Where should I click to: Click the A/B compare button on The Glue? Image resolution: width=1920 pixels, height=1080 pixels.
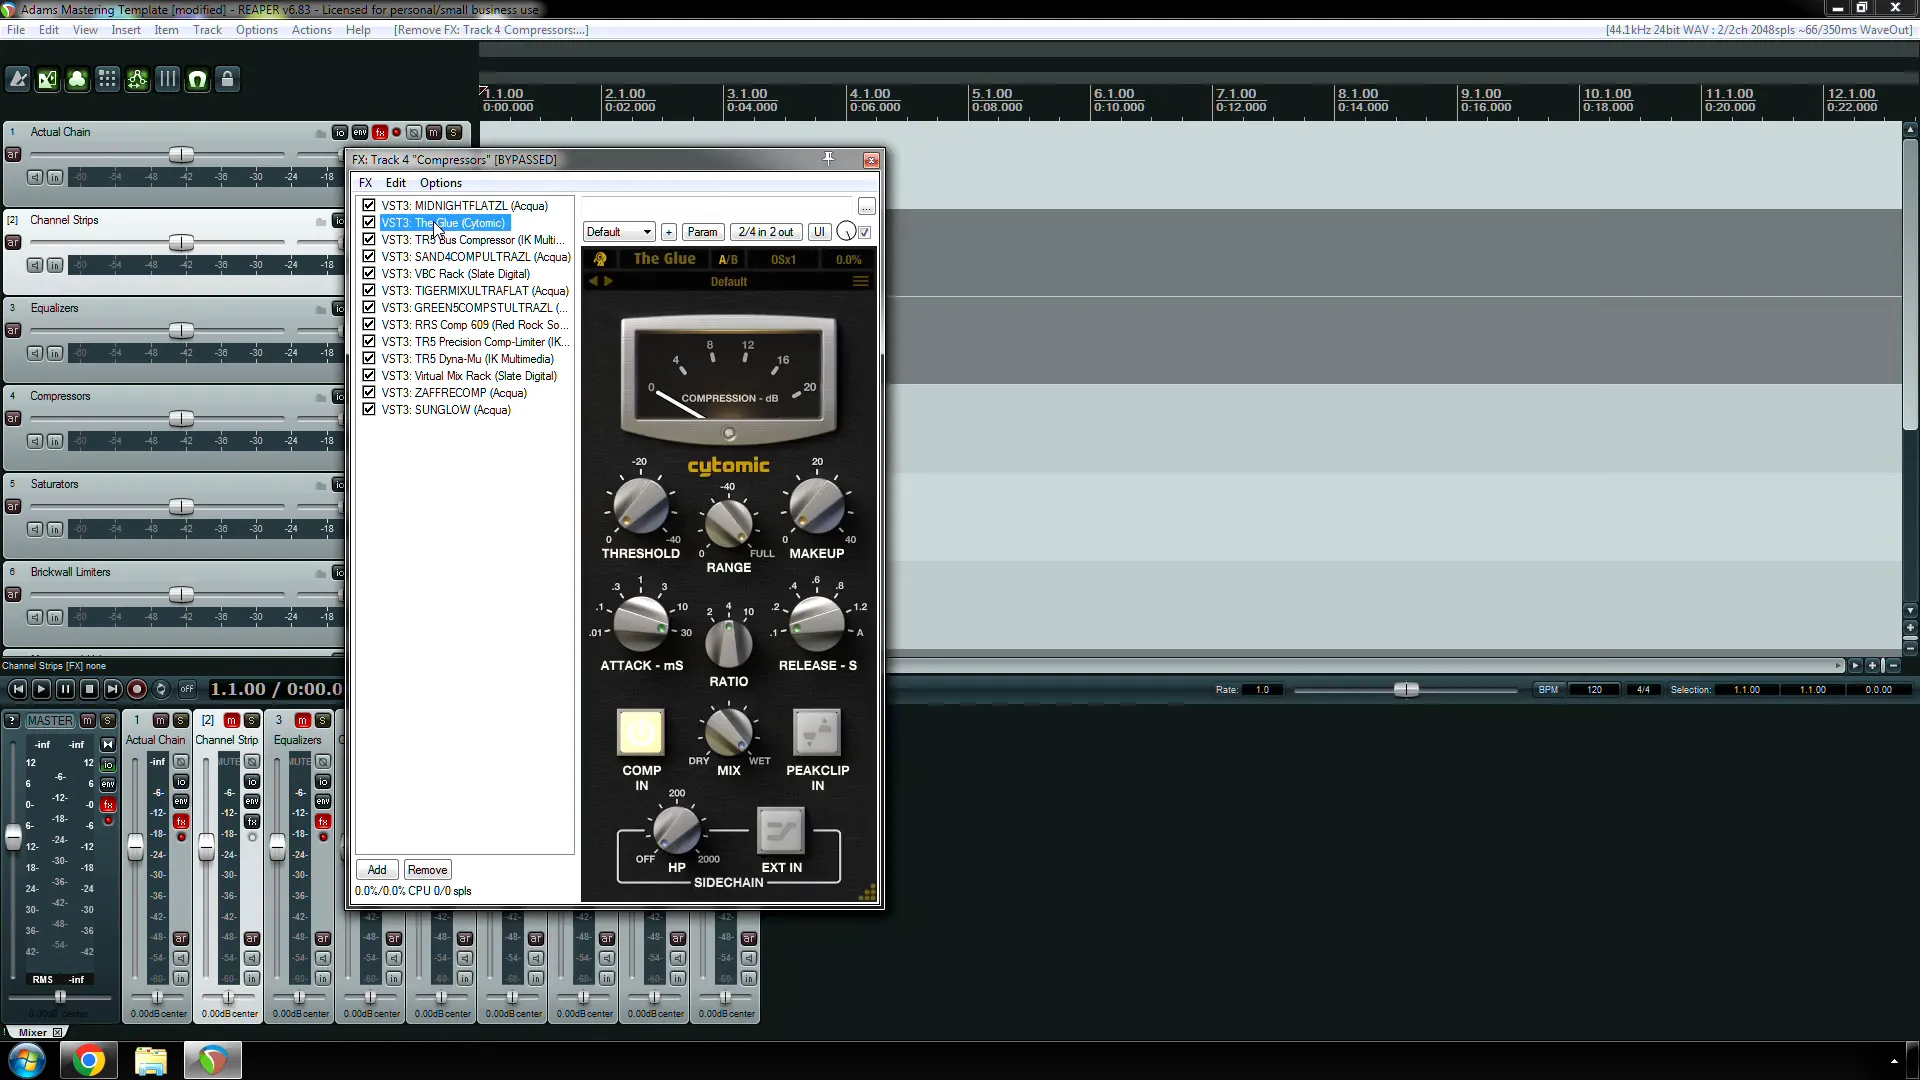tap(728, 259)
